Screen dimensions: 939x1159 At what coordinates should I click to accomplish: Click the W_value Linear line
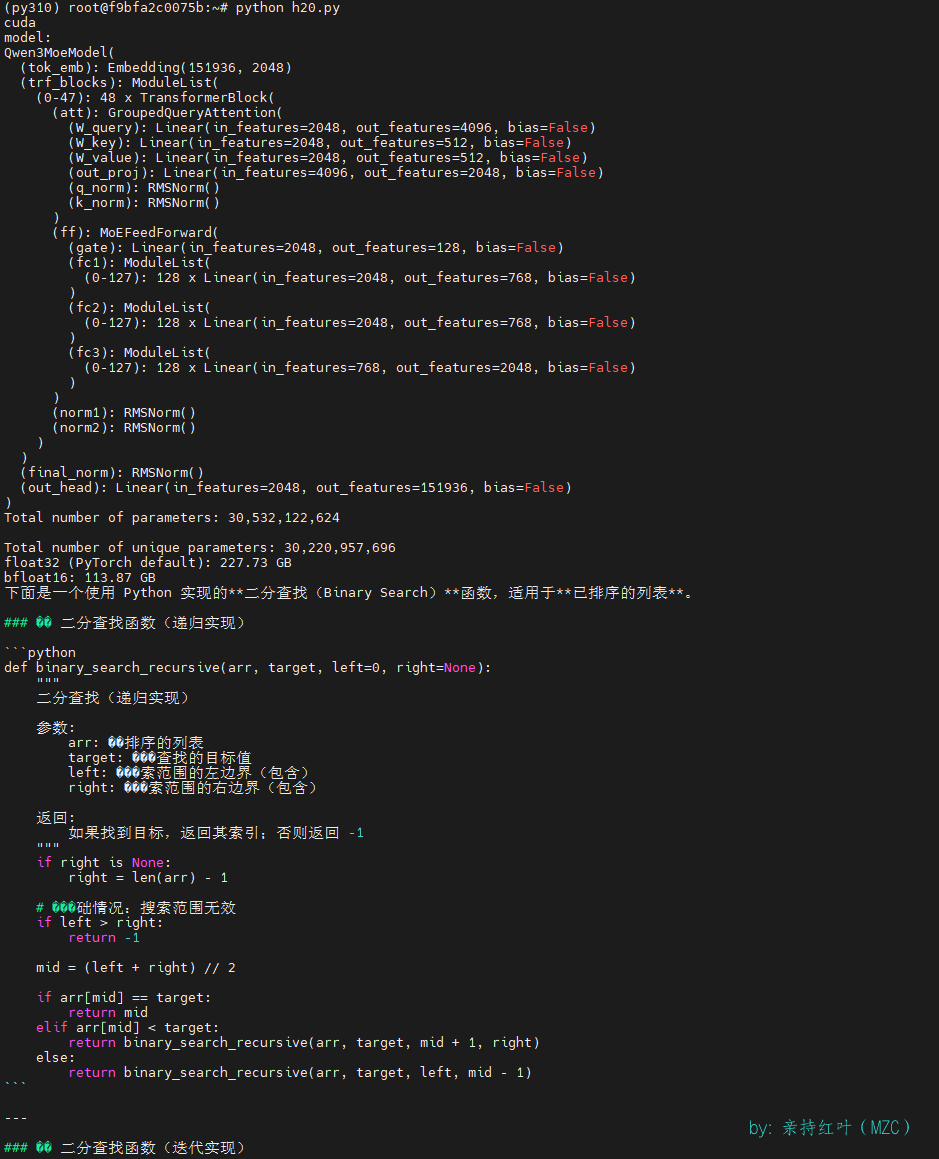point(328,158)
